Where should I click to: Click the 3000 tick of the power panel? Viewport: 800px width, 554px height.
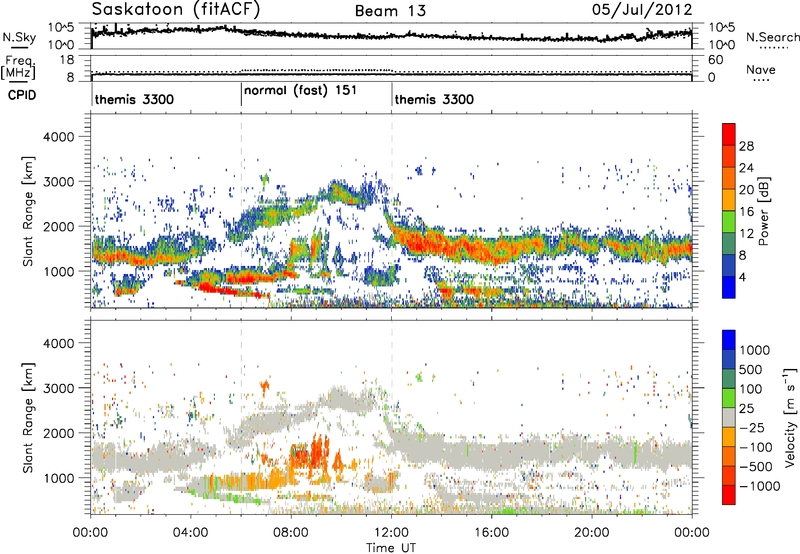pyautogui.click(x=58, y=182)
